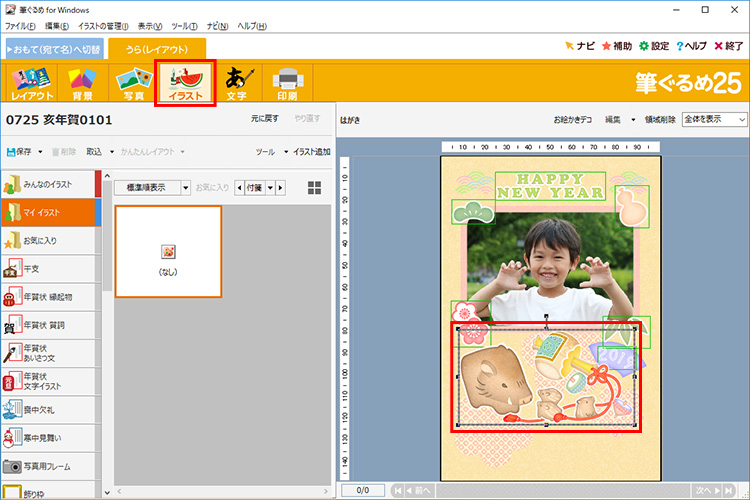
Task: Choose the 干支 illustration category
Action: [x=48, y=268]
